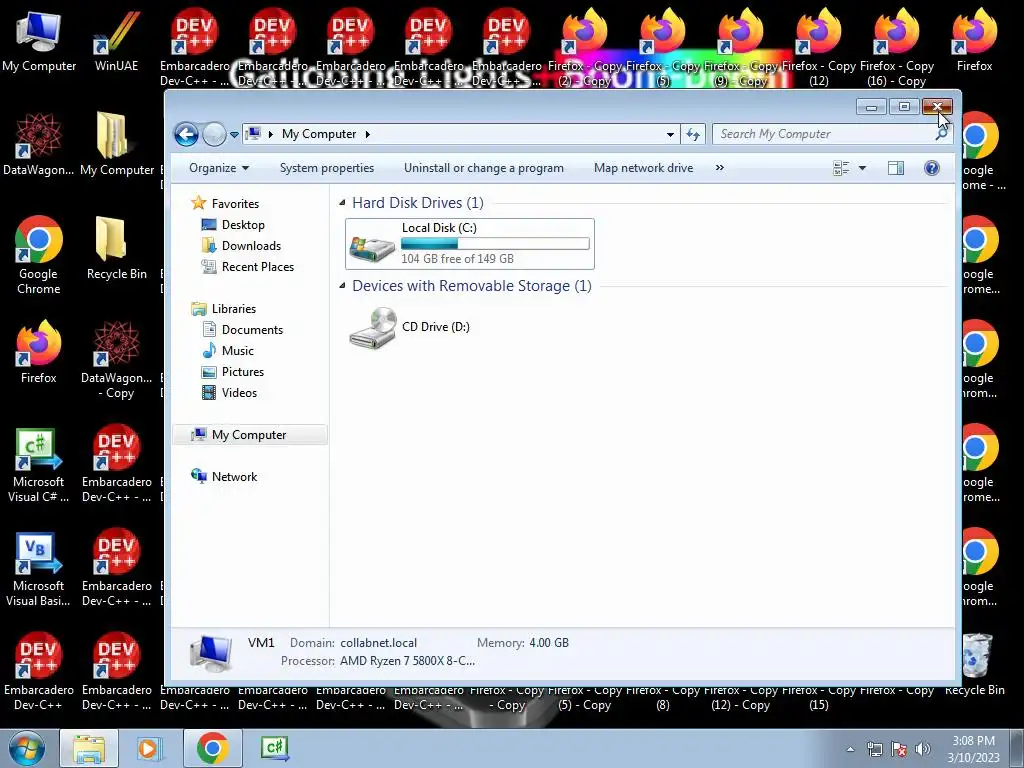Expand the arrow after My Computer in address
The height and width of the screenshot is (768, 1024).
[x=368, y=134]
